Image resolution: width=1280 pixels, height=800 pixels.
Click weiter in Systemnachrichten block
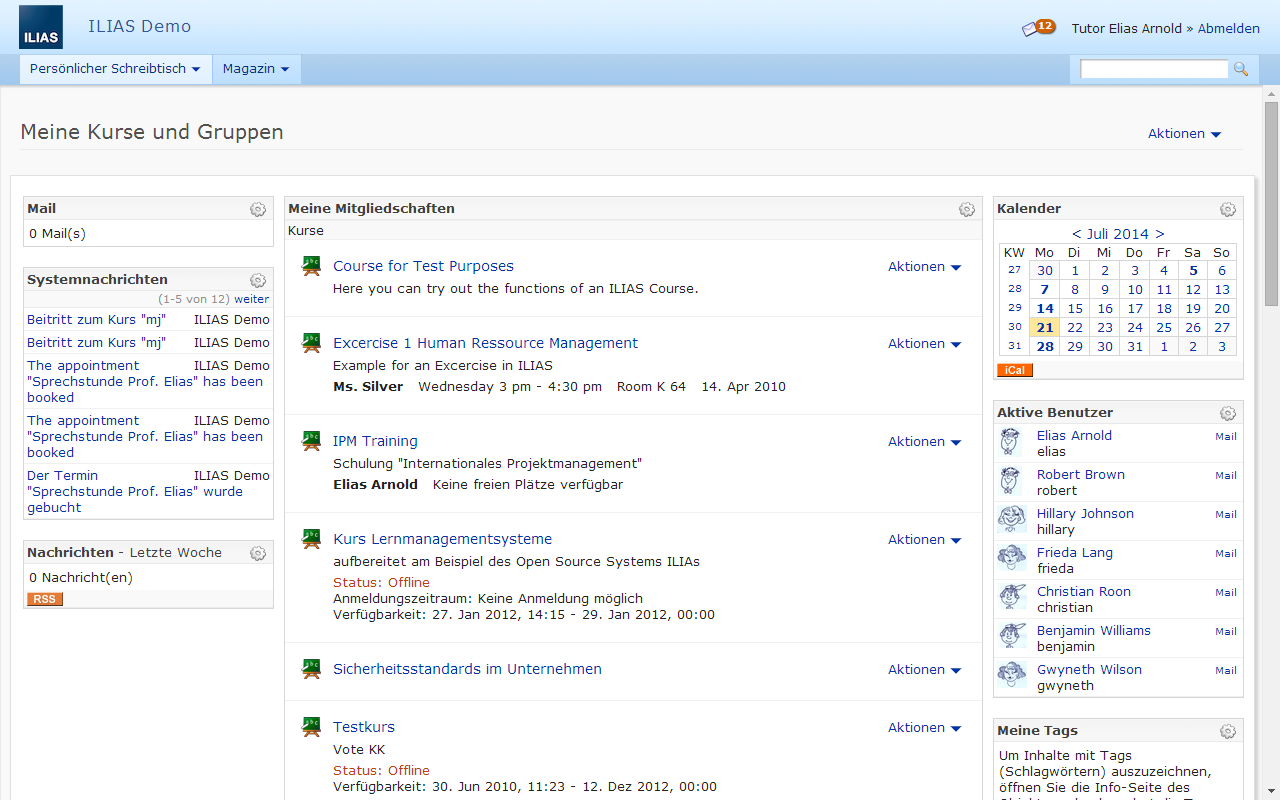pyautogui.click(x=251, y=299)
